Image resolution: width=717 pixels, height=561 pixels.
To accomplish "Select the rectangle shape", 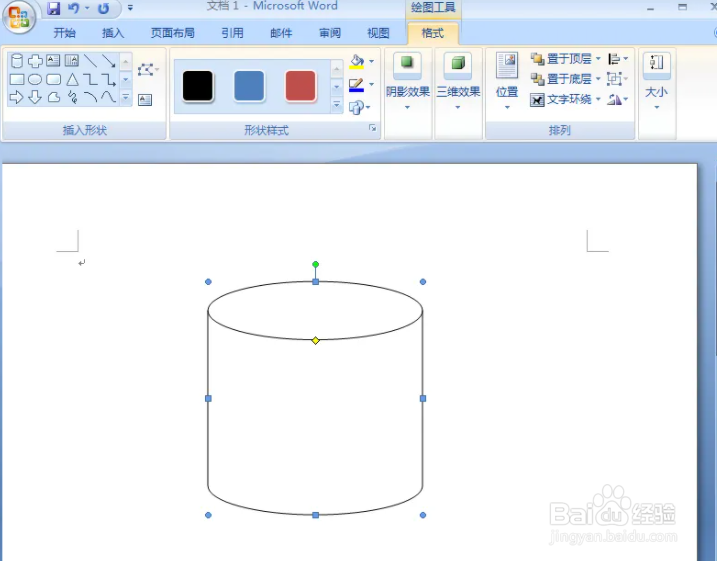I will tap(16, 80).
